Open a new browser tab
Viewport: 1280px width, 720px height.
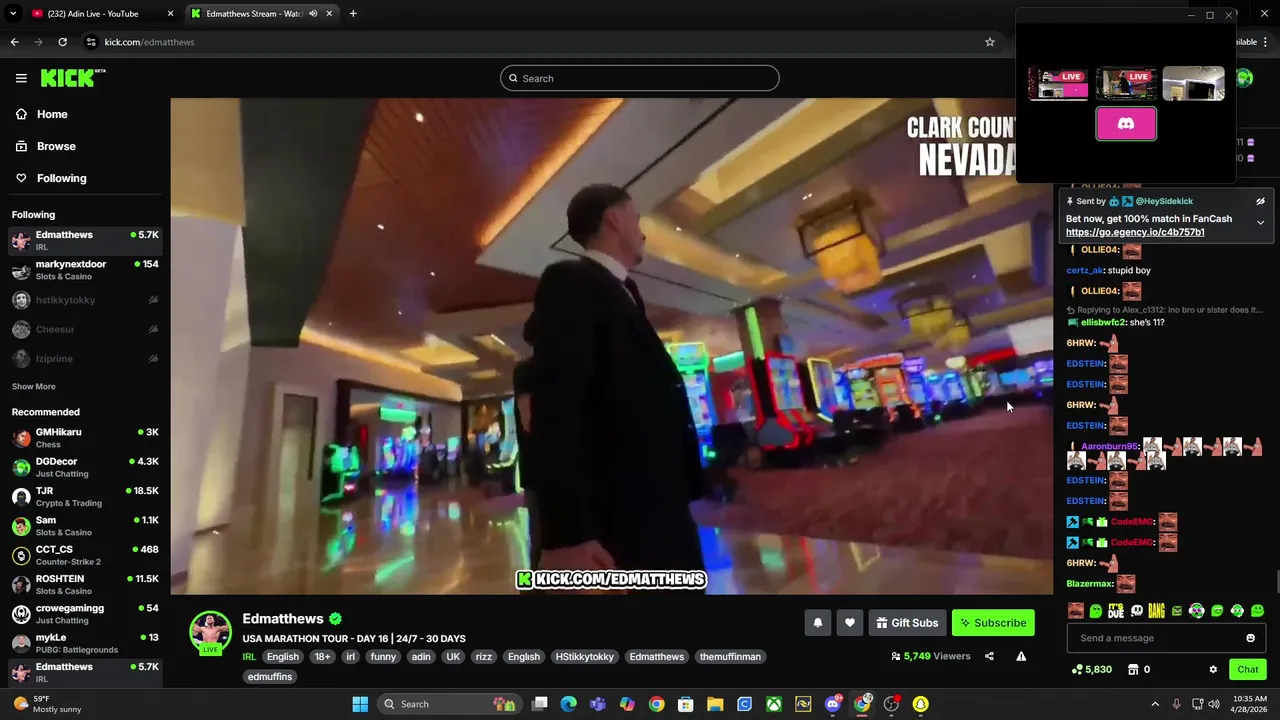353,14
